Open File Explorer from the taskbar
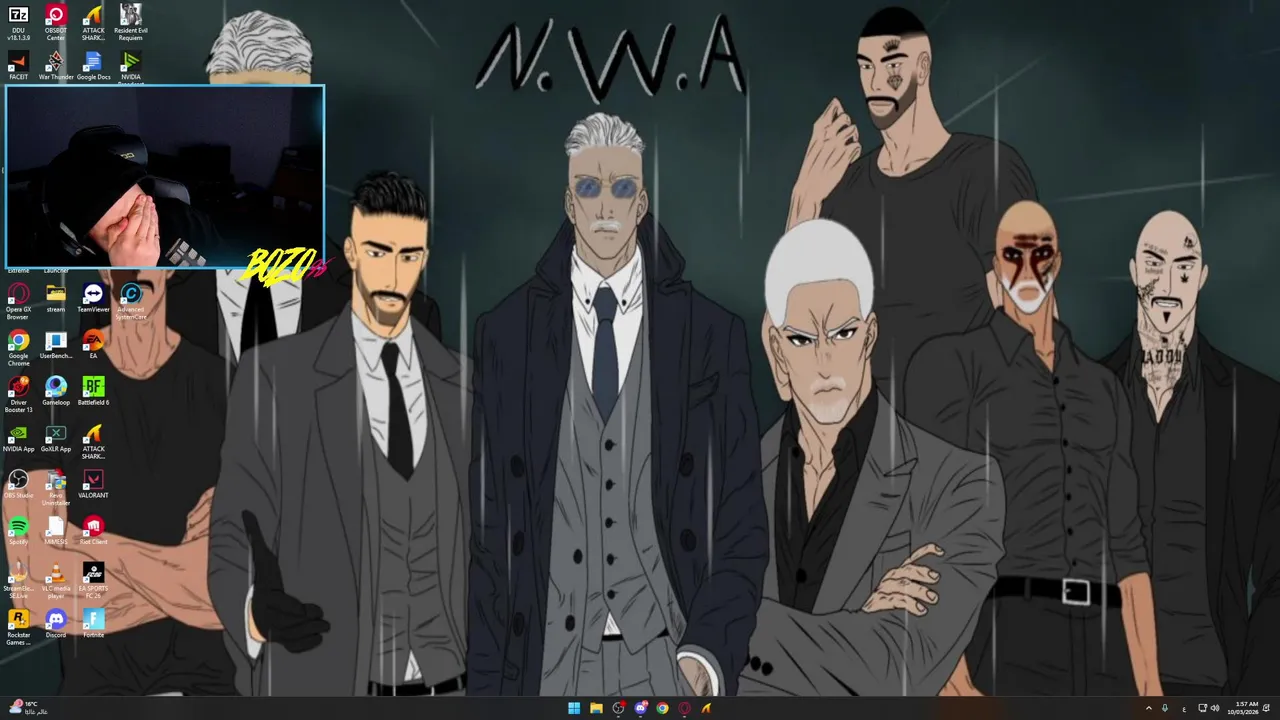 point(596,708)
